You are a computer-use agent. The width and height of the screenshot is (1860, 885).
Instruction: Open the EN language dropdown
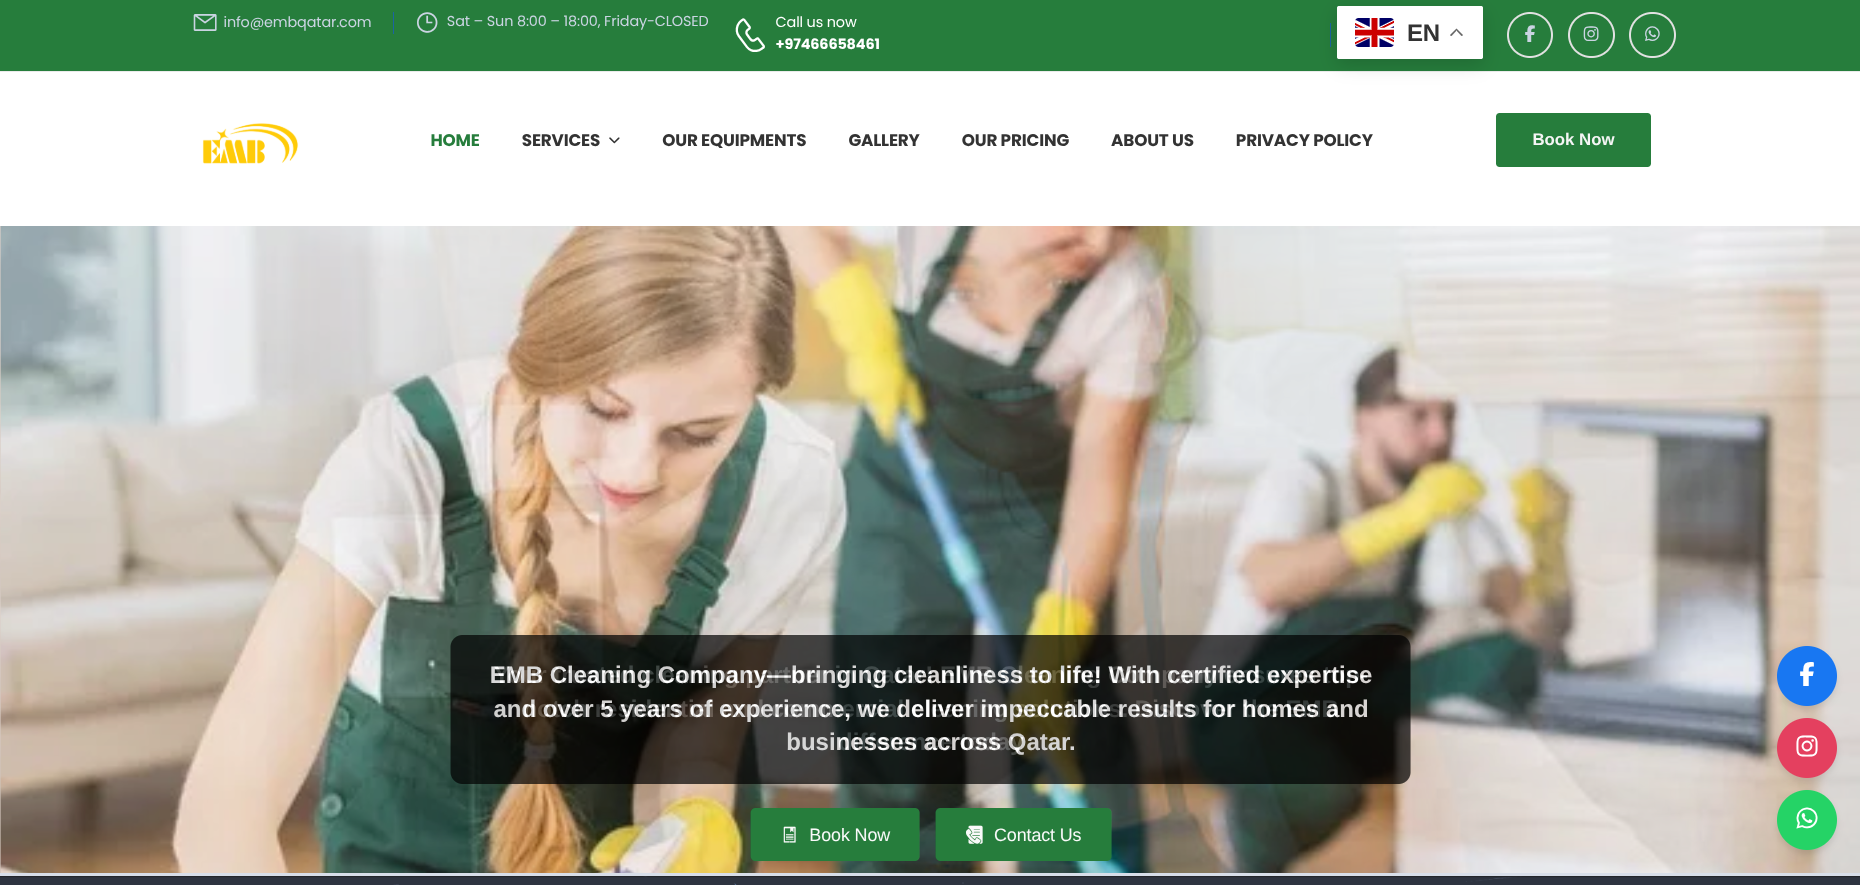tap(1409, 33)
